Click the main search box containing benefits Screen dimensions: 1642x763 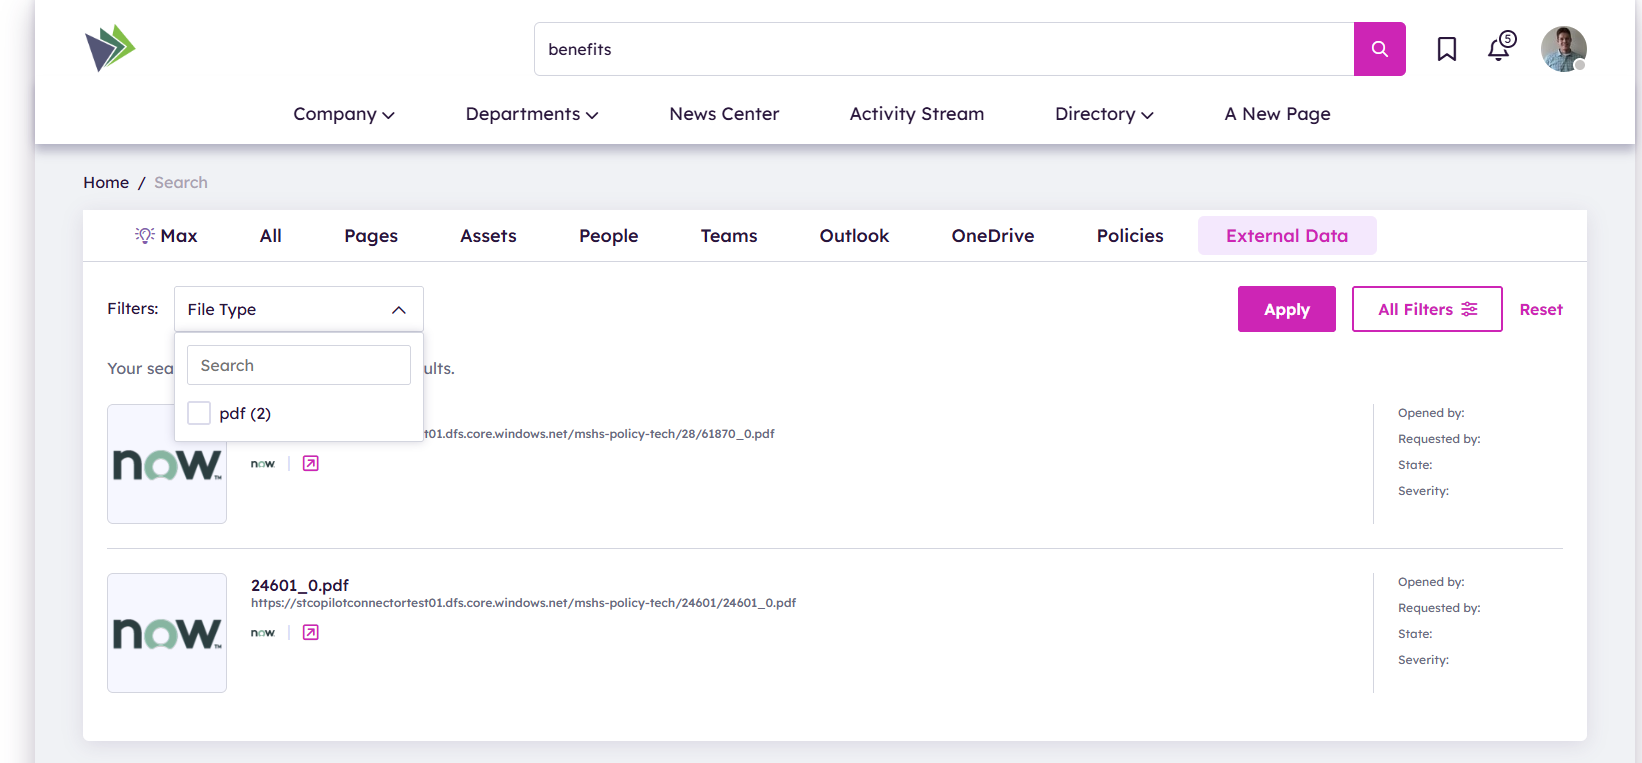coord(944,49)
